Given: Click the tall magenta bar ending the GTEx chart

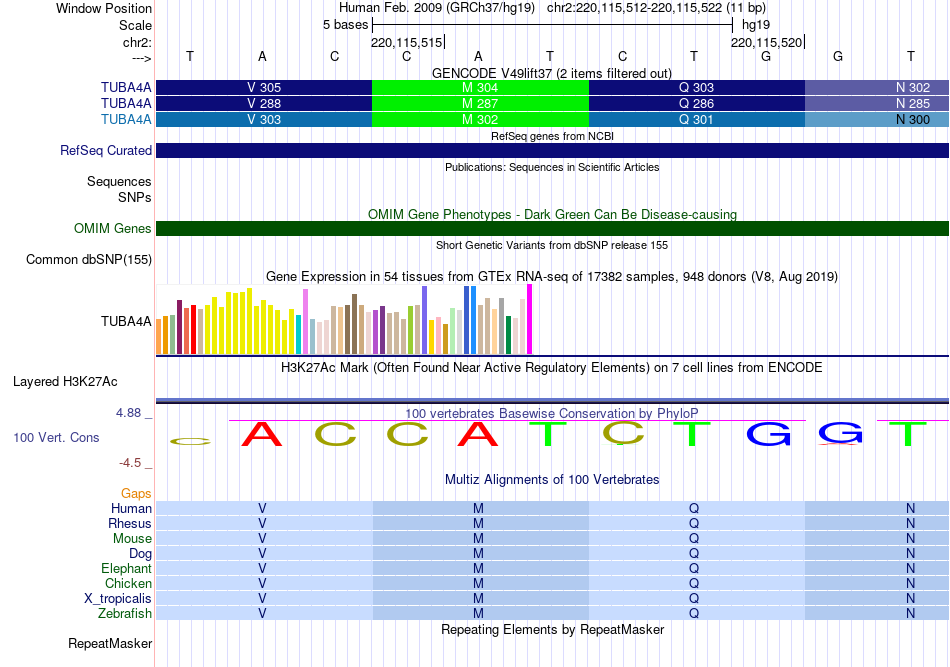Looking at the screenshot, I should tap(530, 319).
